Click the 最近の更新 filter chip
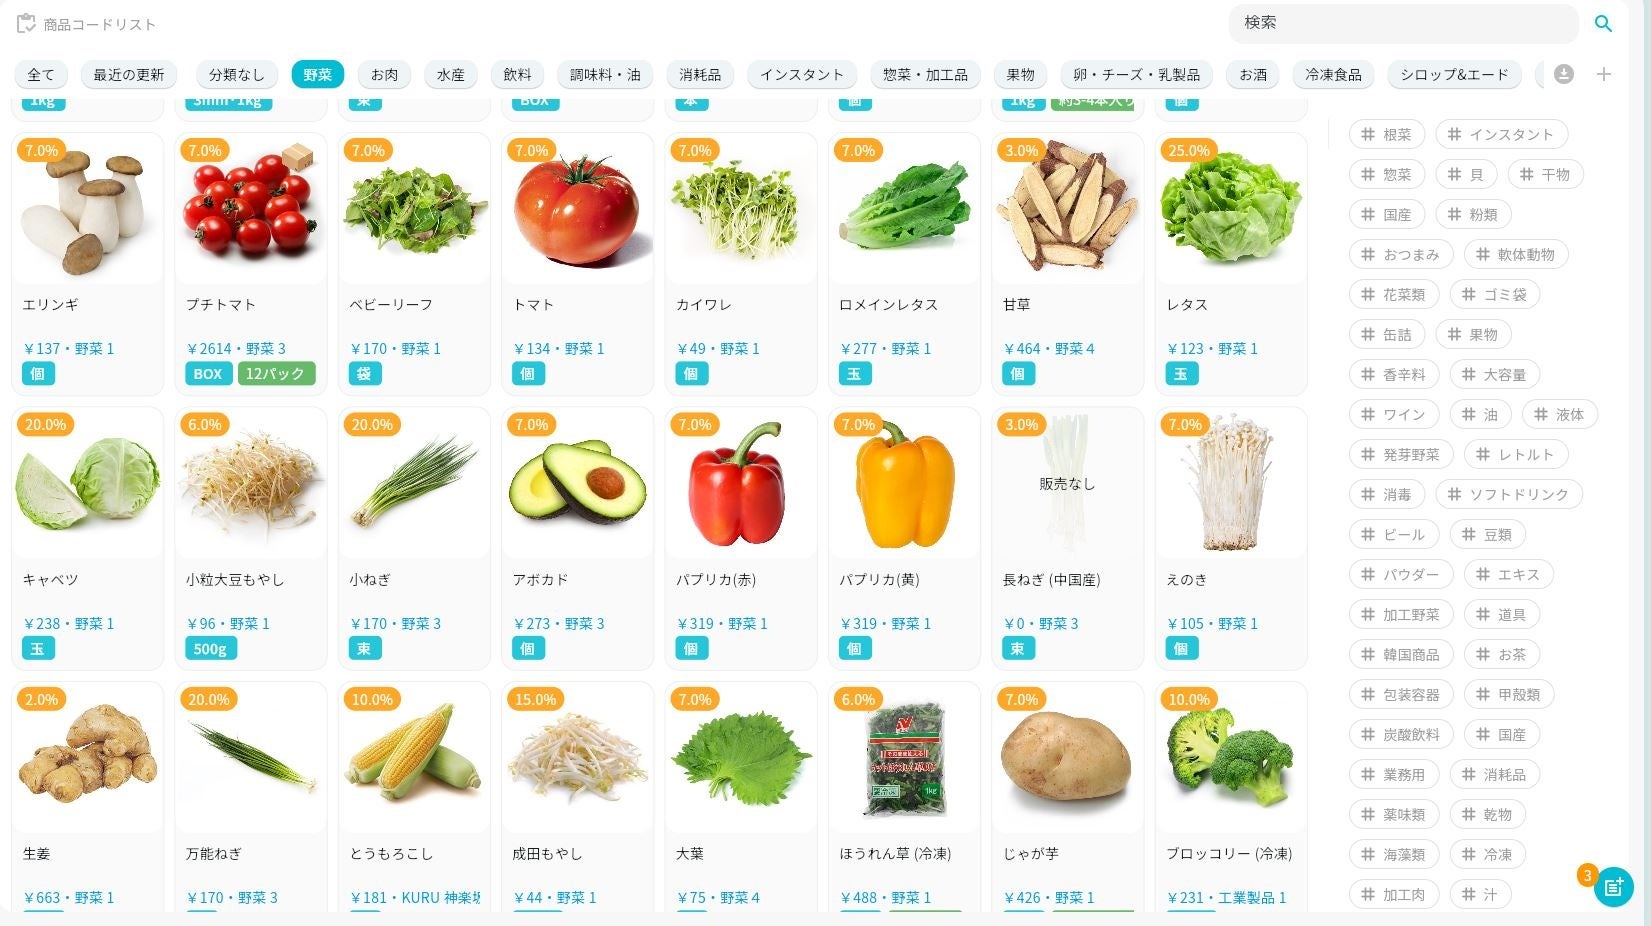1651x926 pixels. [x=128, y=74]
